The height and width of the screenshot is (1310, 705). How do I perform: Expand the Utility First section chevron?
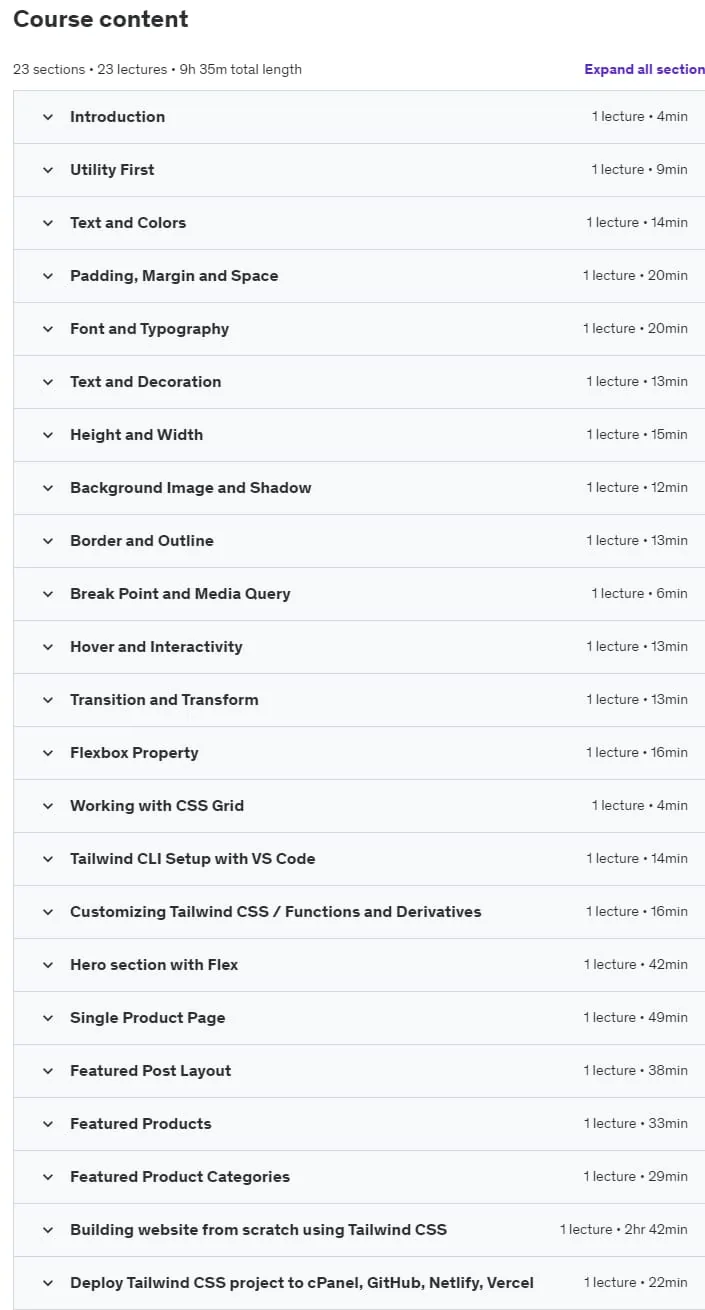pyautogui.click(x=47, y=170)
